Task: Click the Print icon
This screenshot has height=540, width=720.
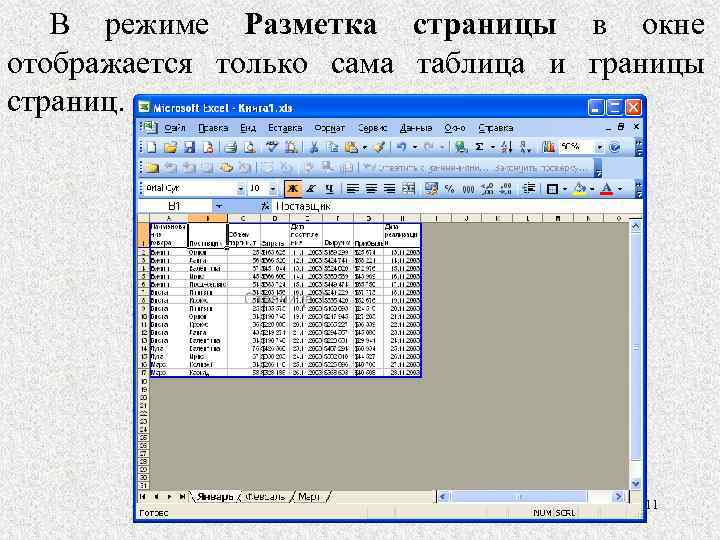Action: tap(231, 147)
